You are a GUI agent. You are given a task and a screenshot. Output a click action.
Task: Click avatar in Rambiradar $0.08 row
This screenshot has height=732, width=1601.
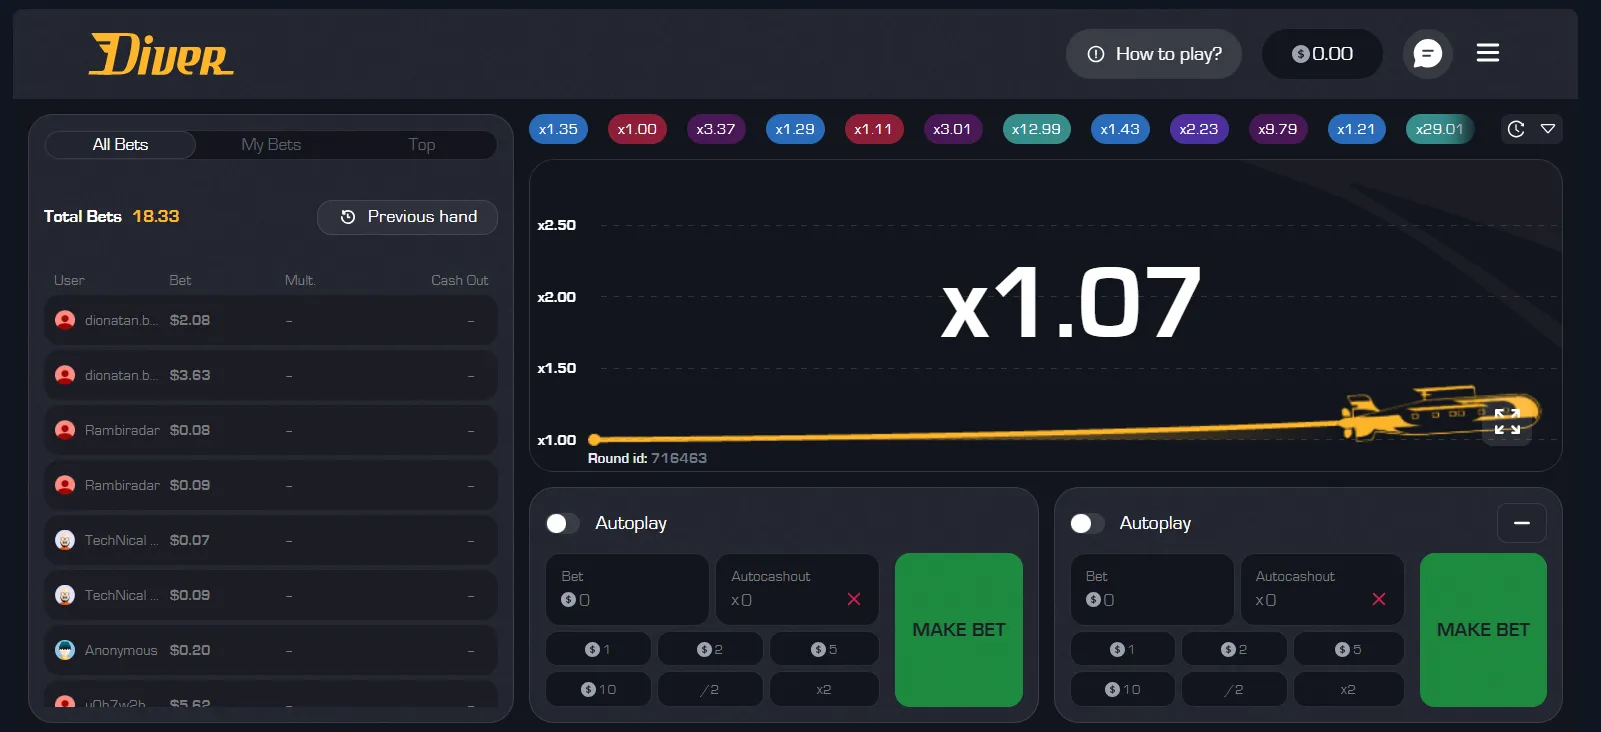(65, 430)
